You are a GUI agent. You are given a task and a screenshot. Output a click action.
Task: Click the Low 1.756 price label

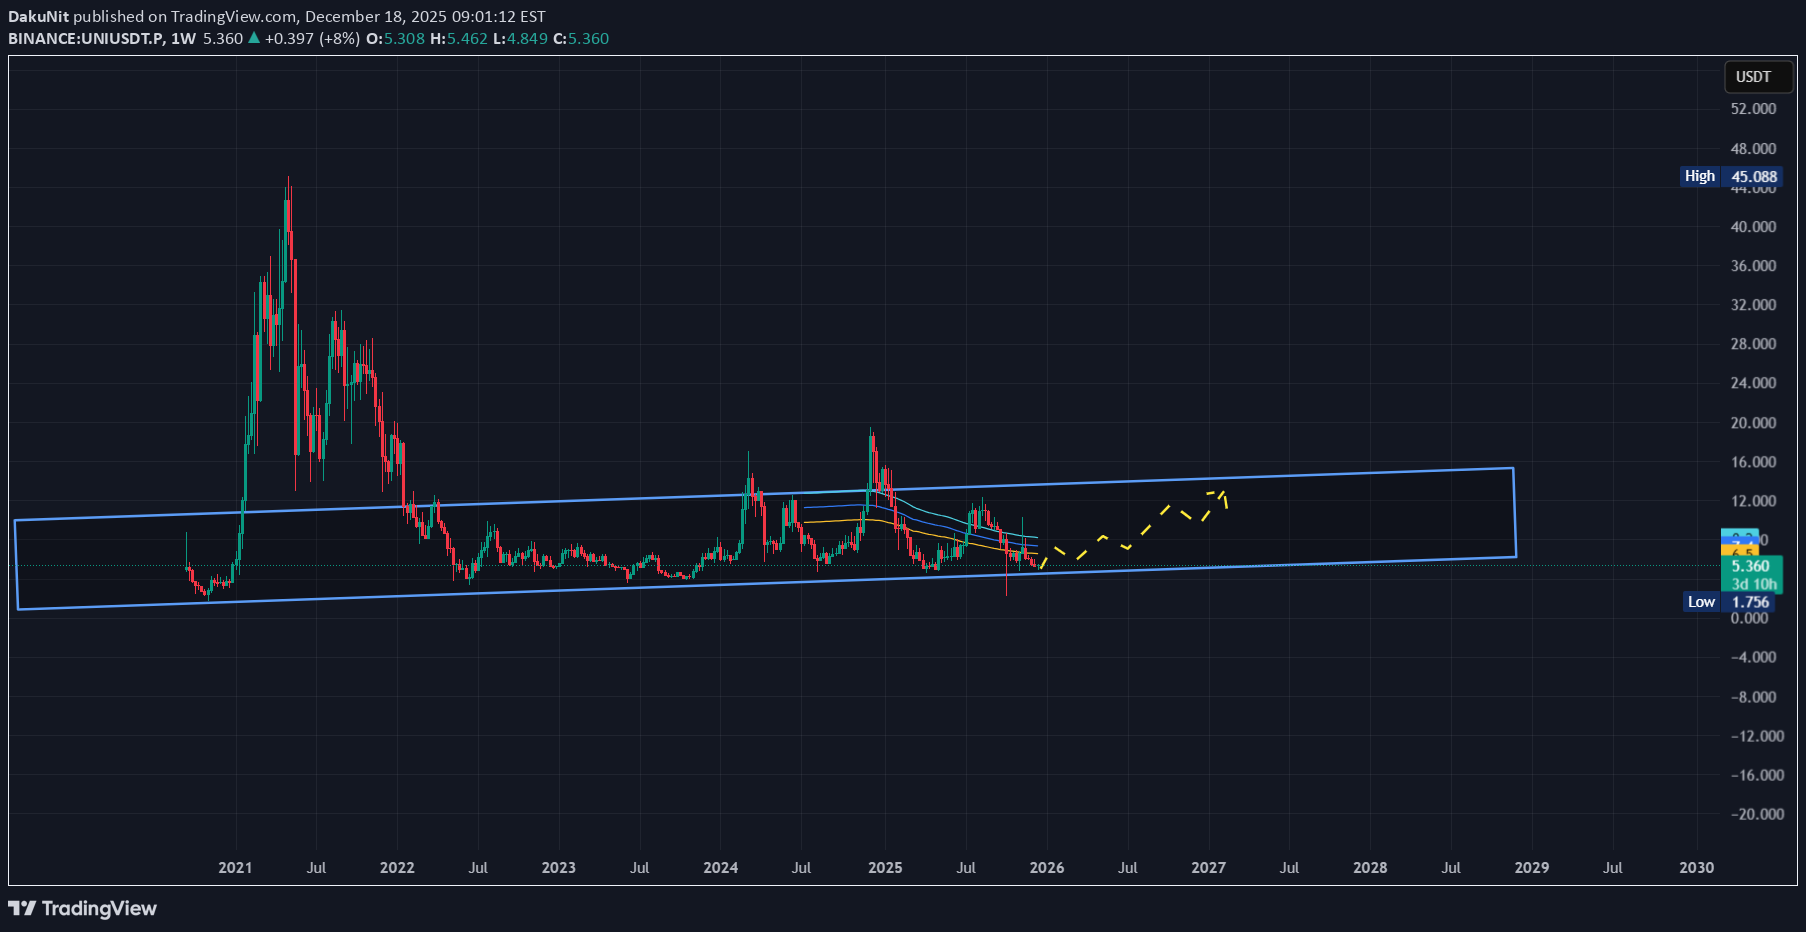pos(1732,601)
